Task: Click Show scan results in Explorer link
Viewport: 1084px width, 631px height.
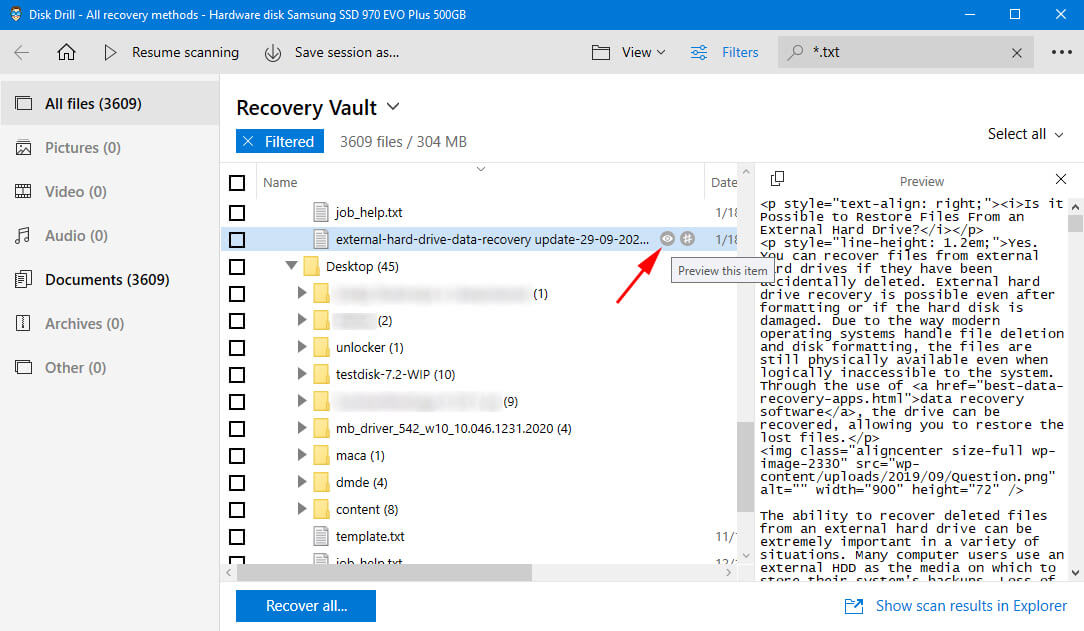Action: [971, 605]
